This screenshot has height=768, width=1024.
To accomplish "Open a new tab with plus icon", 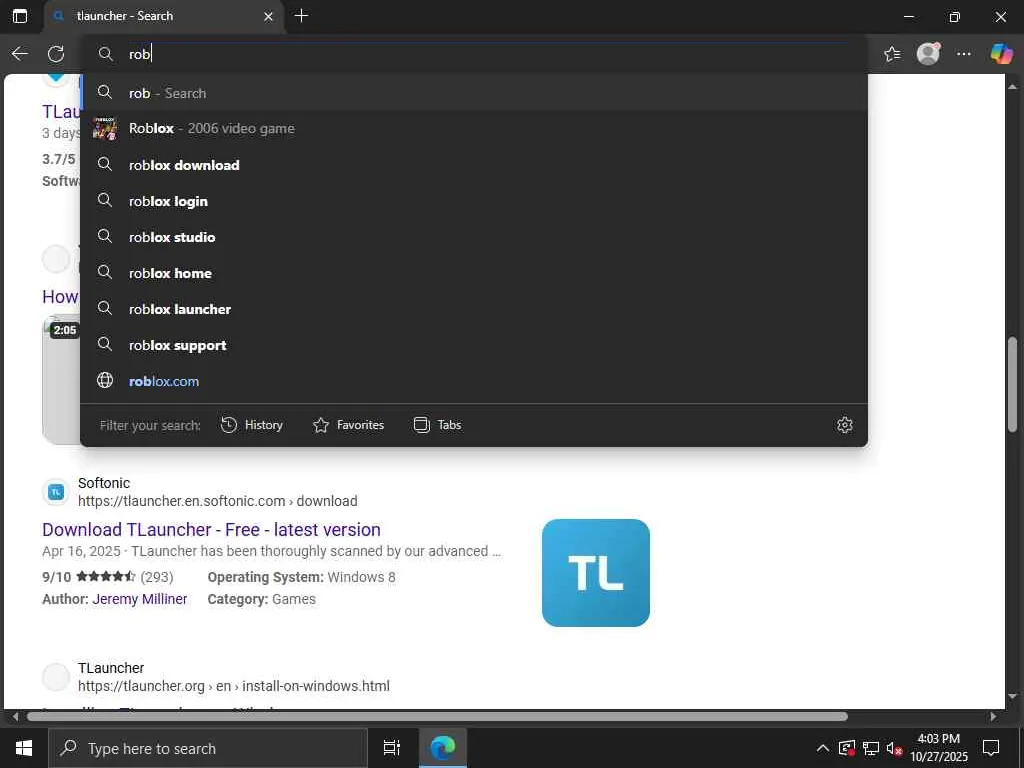I will point(301,16).
